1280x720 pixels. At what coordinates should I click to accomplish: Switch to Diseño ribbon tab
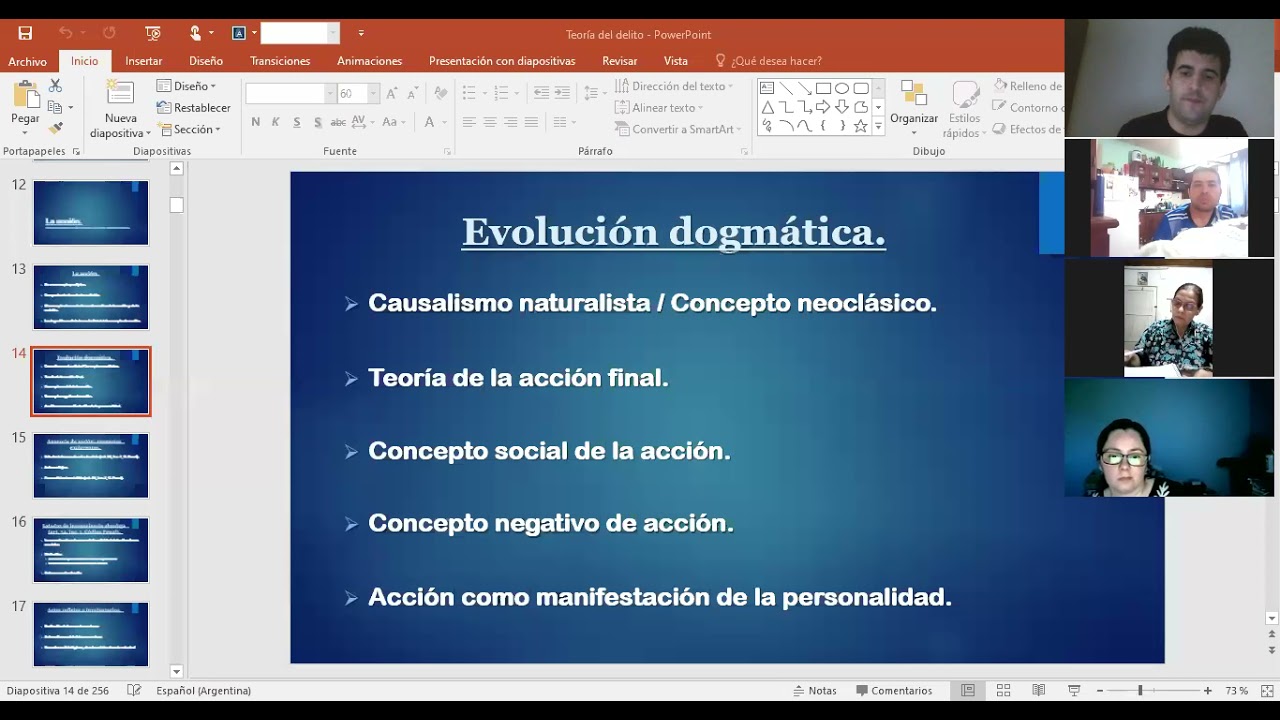point(206,61)
